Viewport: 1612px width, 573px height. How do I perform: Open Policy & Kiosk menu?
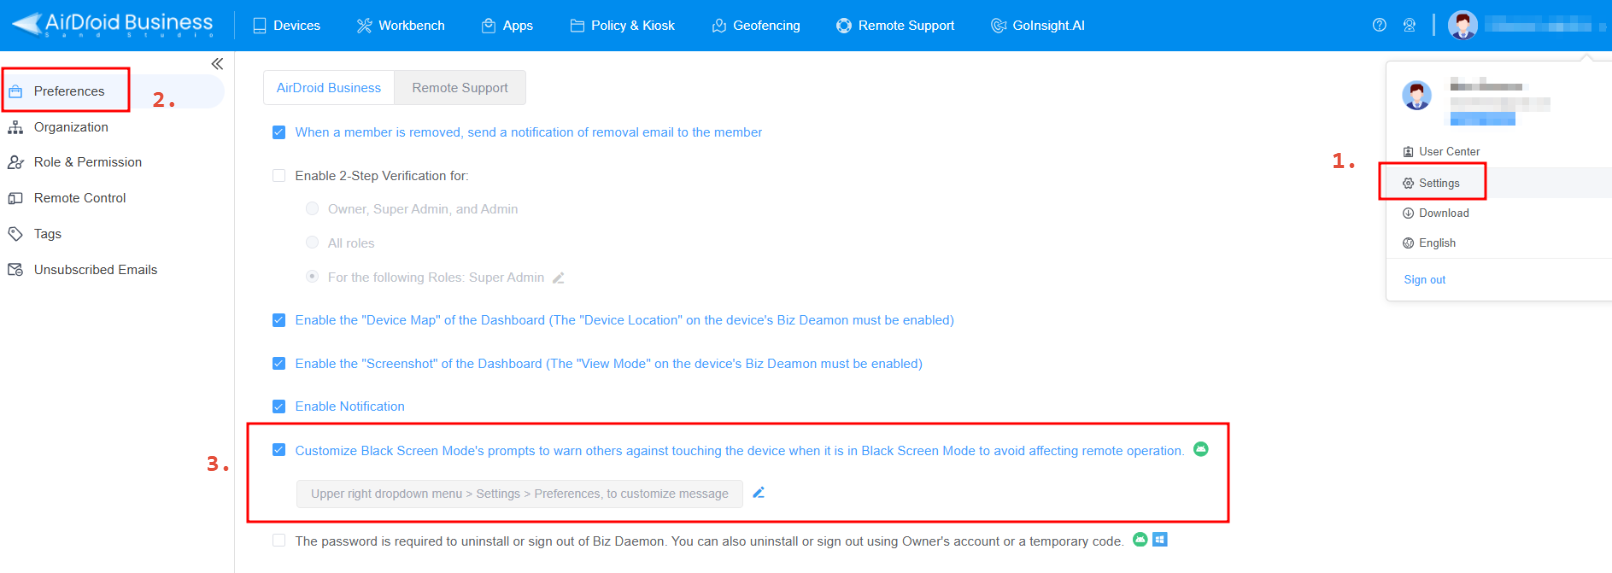click(x=622, y=25)
